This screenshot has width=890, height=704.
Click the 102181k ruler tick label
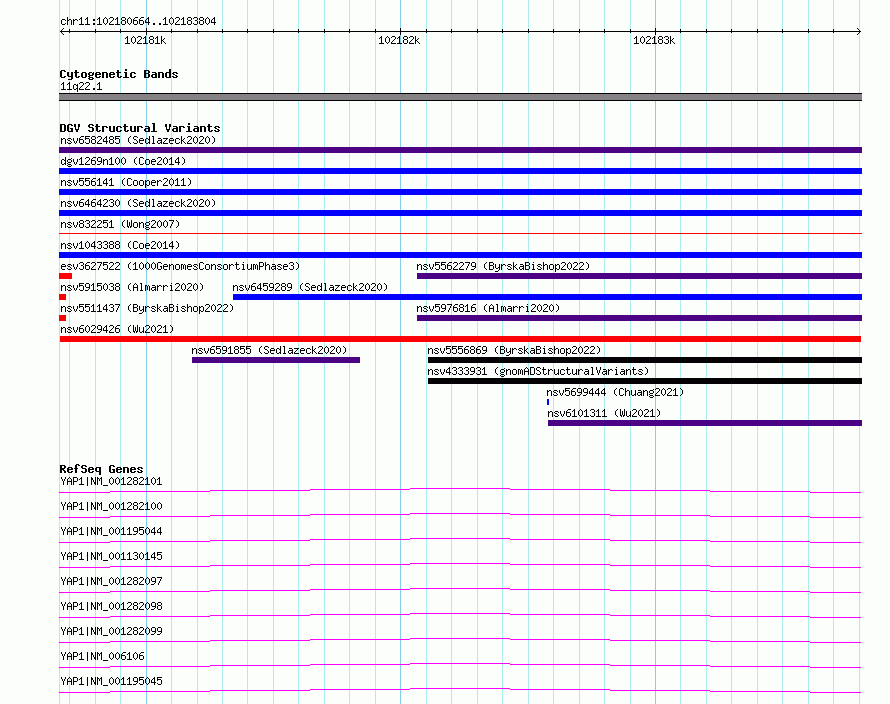coord(145,40)
